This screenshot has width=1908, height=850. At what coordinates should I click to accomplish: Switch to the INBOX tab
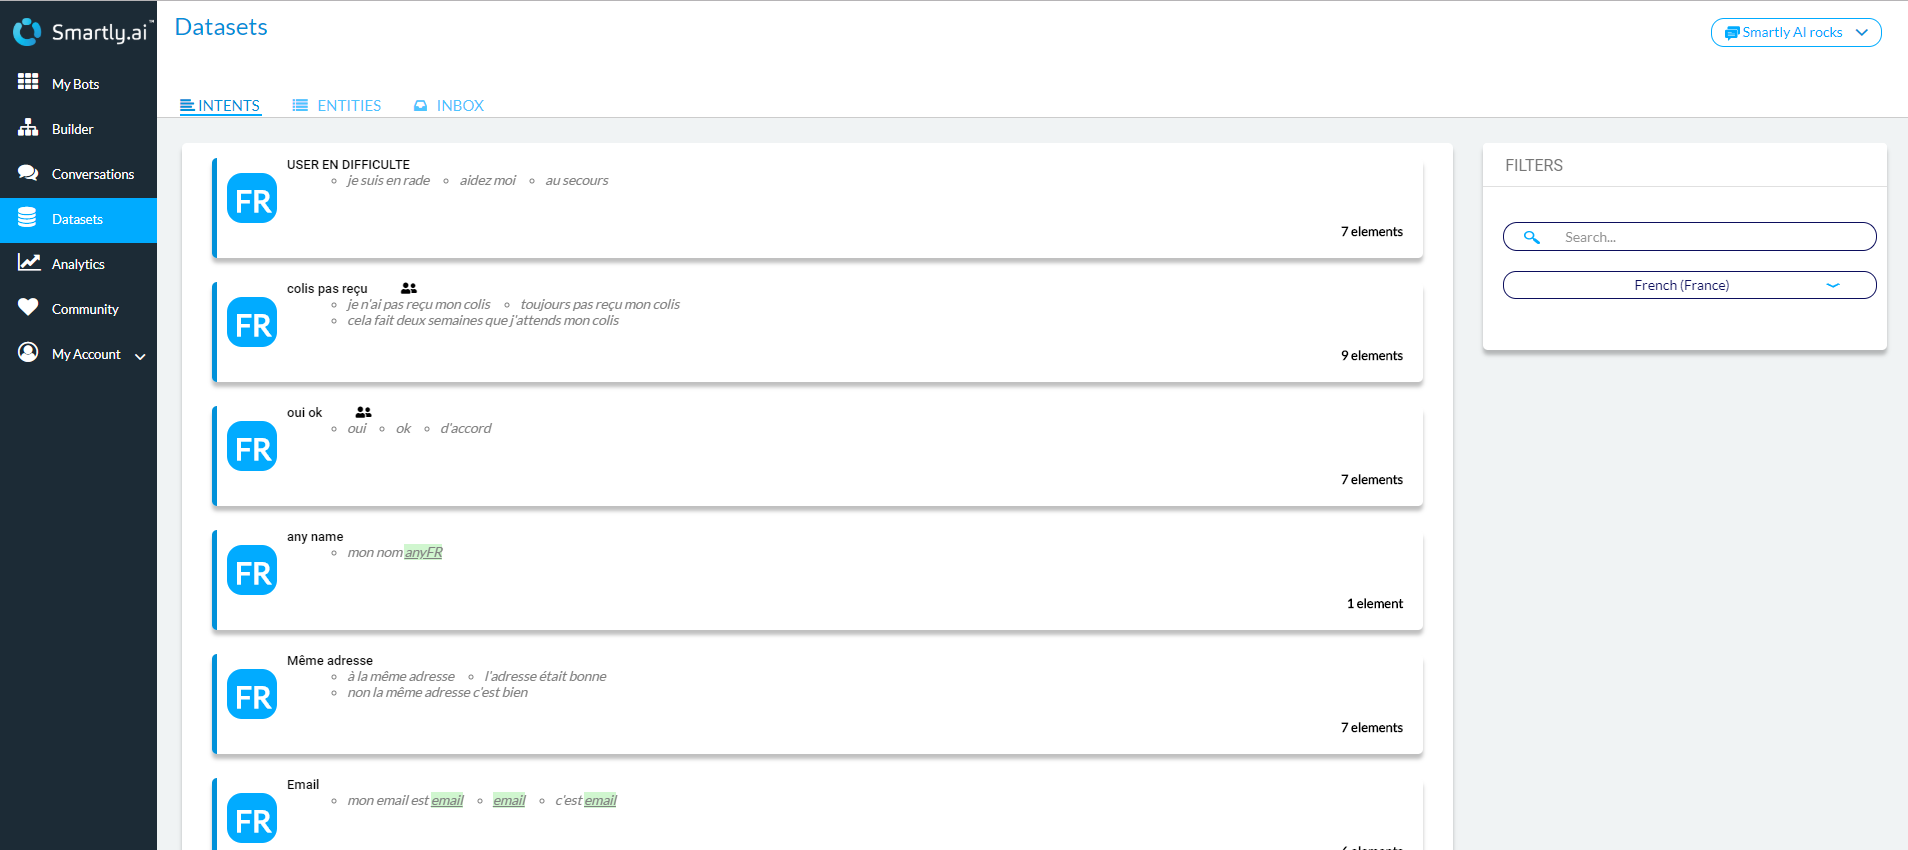coord(449,105)
